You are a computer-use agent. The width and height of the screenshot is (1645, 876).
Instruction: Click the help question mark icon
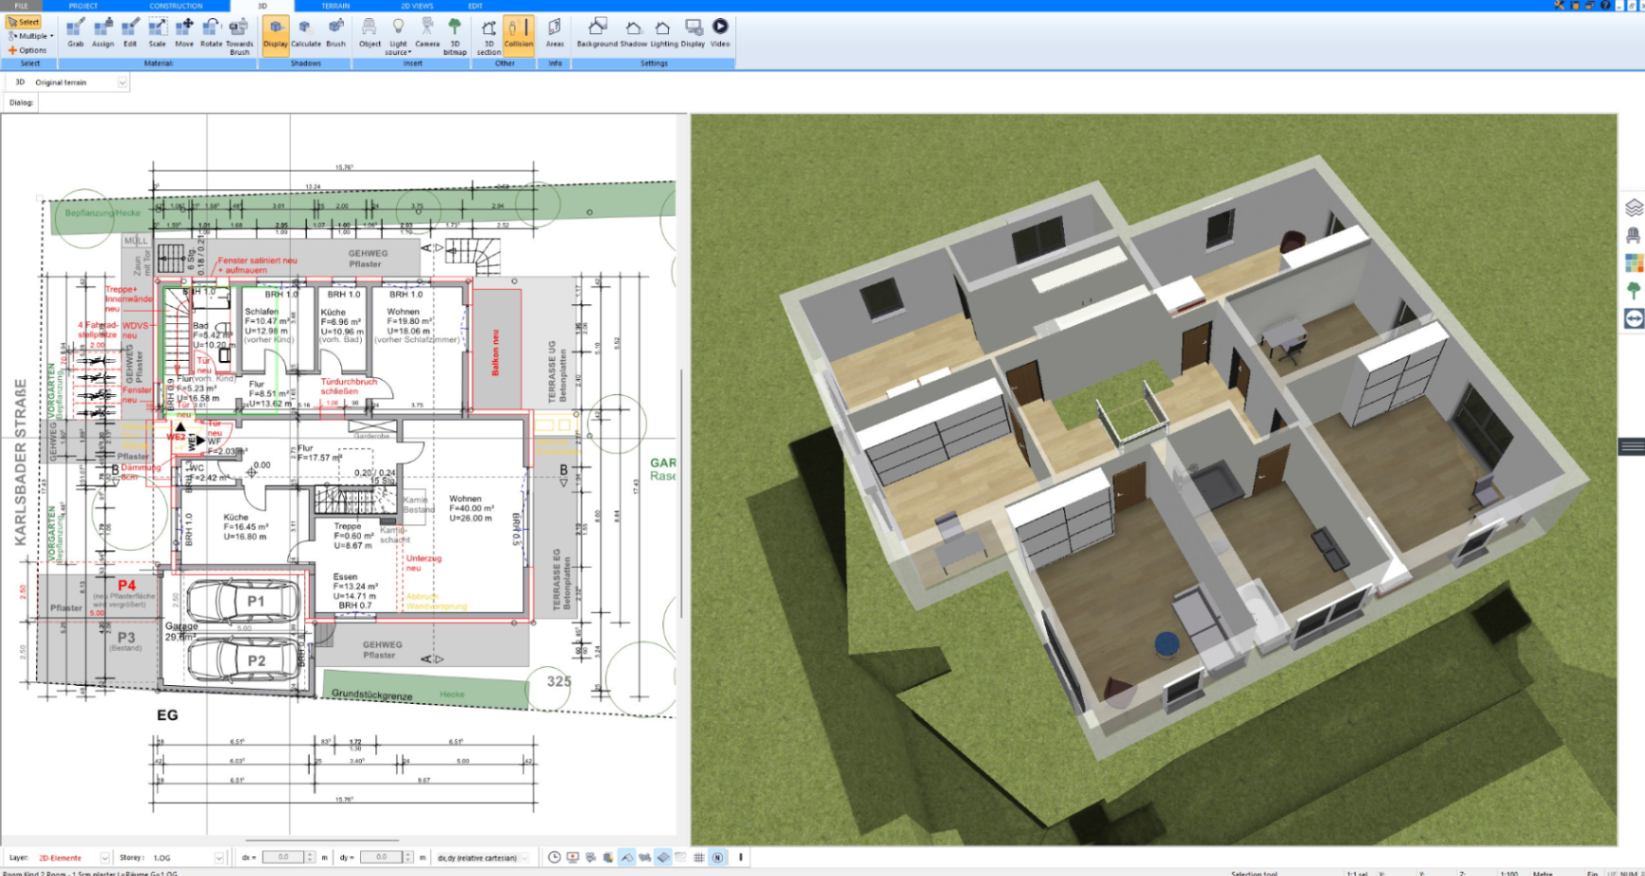point(1605,6)
